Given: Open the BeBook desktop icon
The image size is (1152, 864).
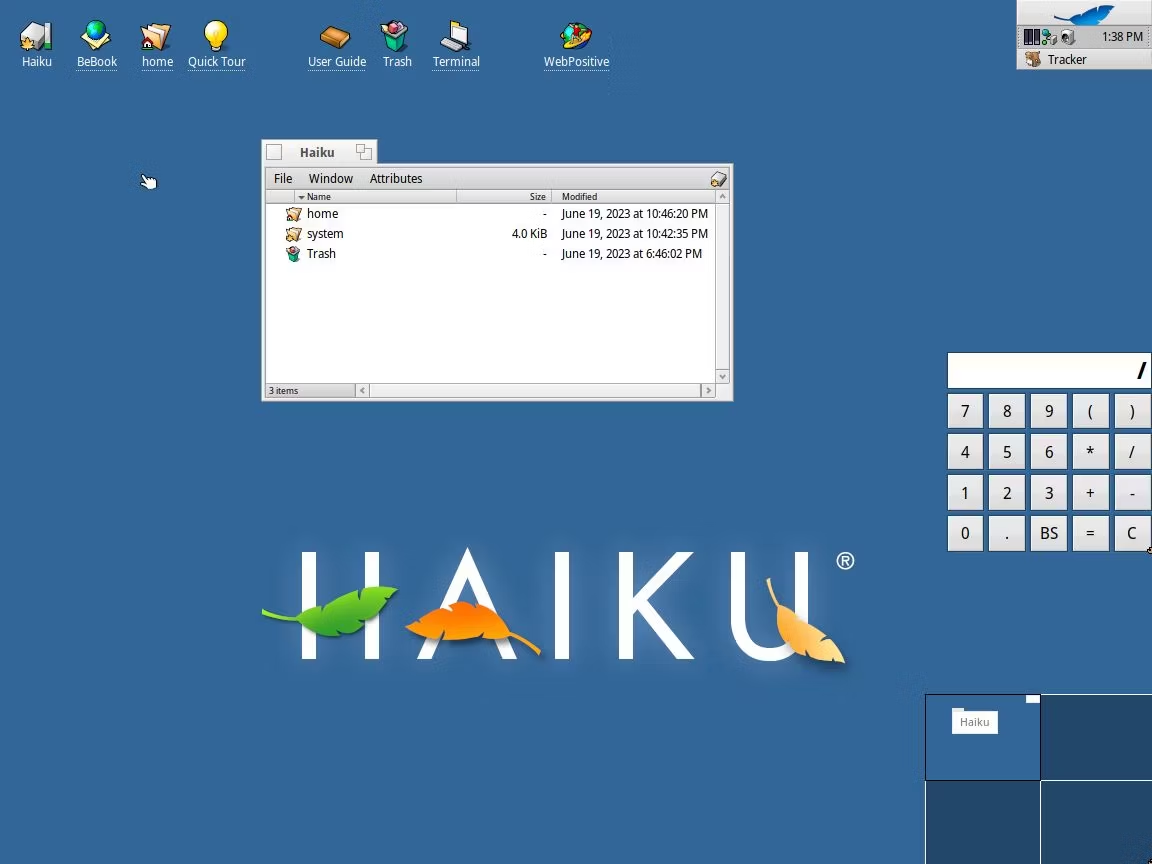Looking at the screenshot, I should (96, 35).
